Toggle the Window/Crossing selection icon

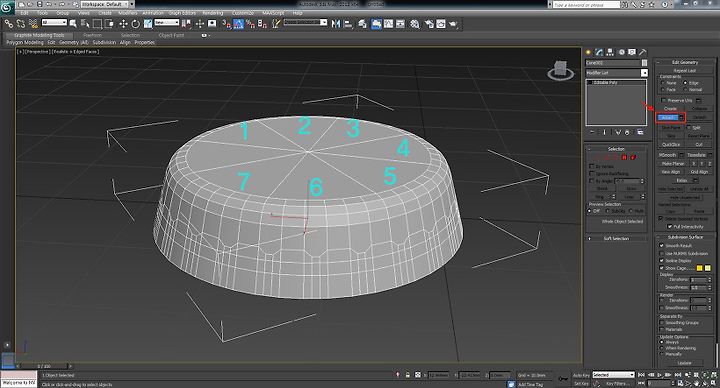[x=109, y=23]
